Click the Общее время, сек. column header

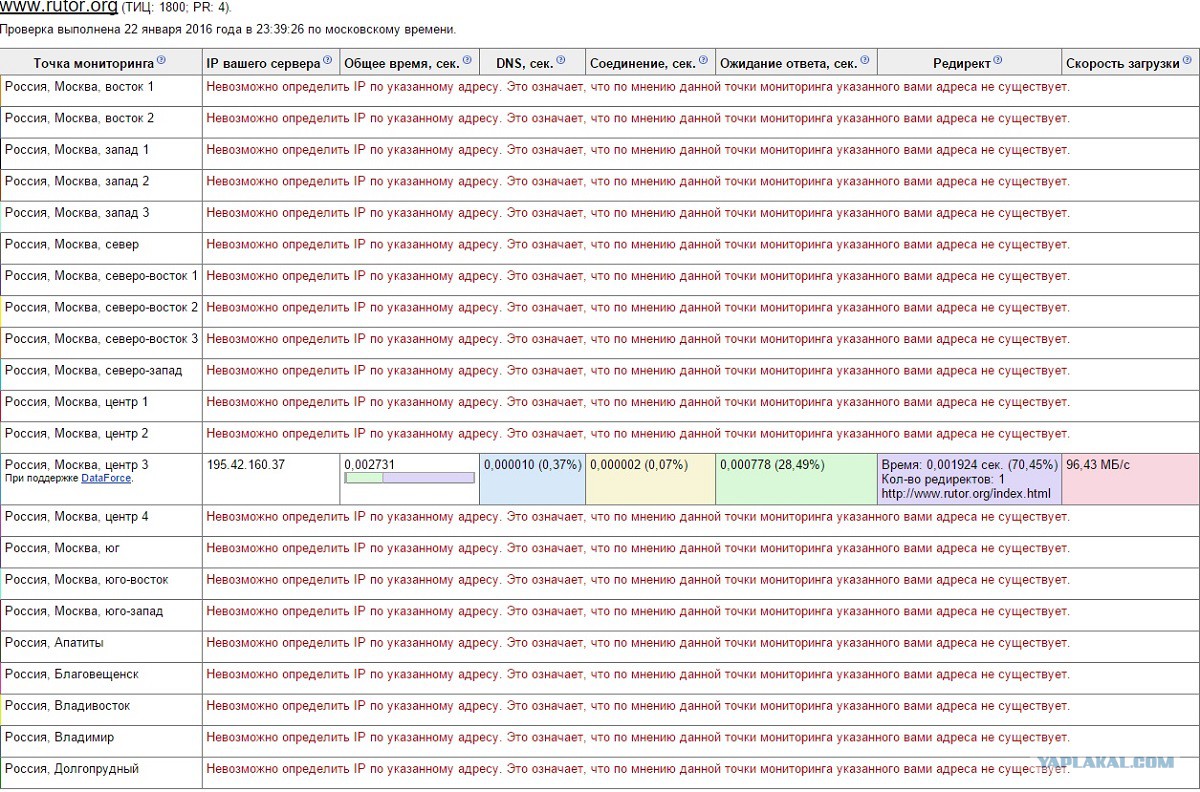point(410,62)
